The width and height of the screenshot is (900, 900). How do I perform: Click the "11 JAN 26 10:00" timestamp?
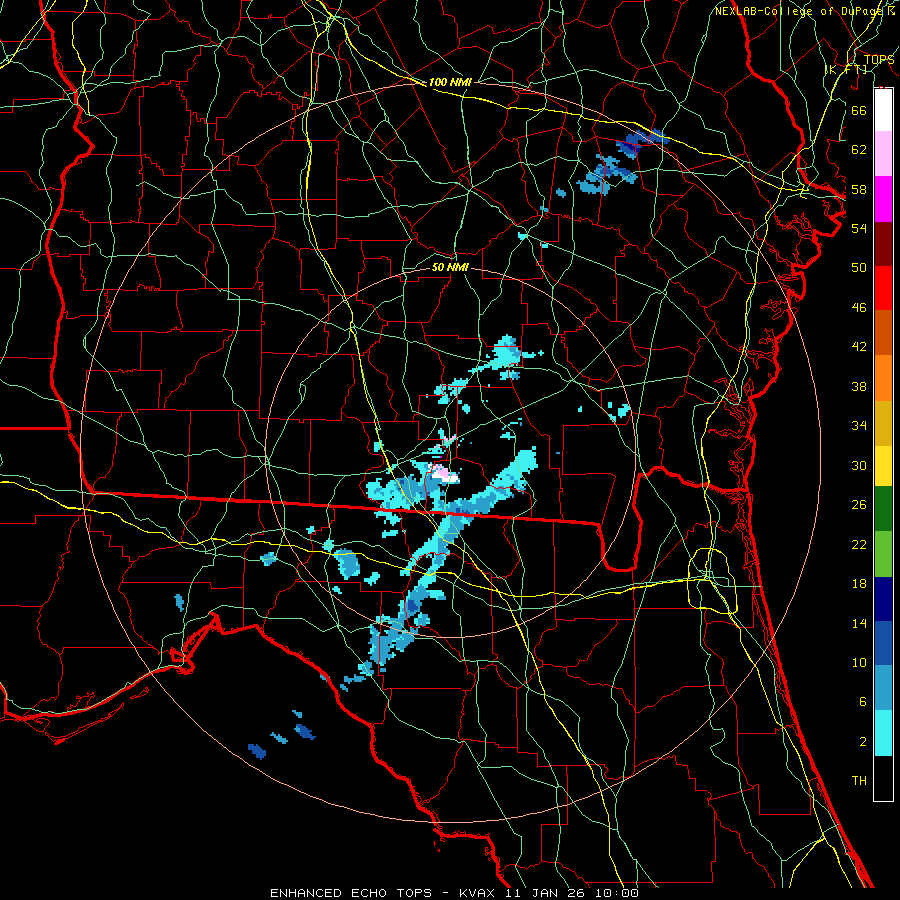572,893
